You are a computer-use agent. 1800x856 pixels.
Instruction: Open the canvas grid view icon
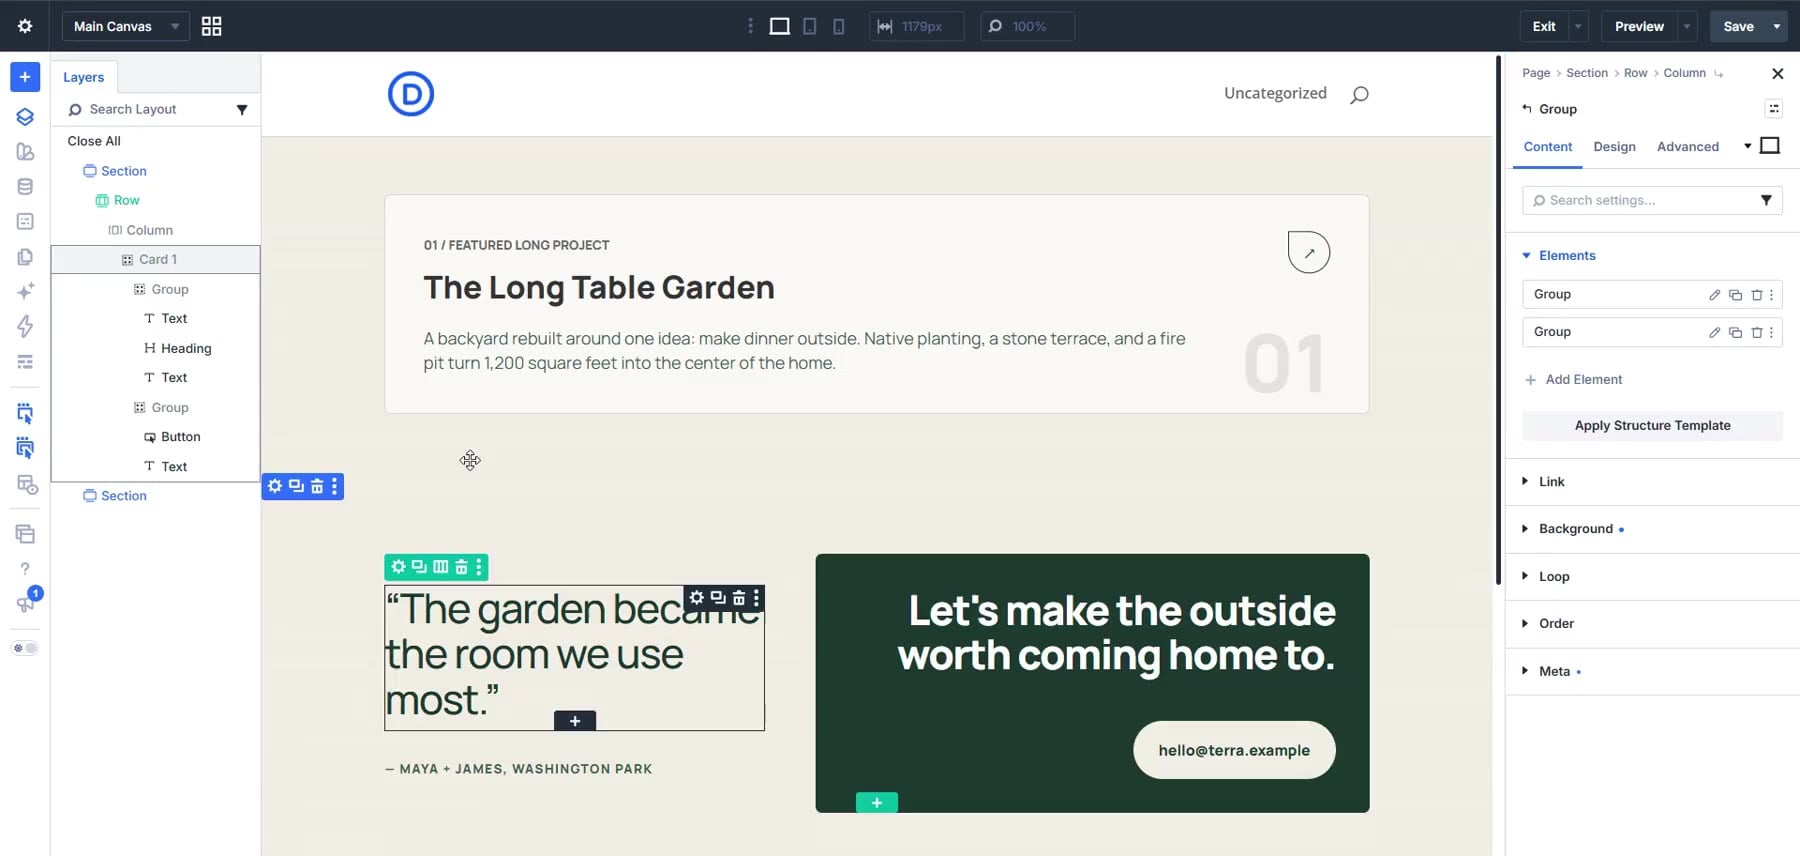[x=211, y=26]
